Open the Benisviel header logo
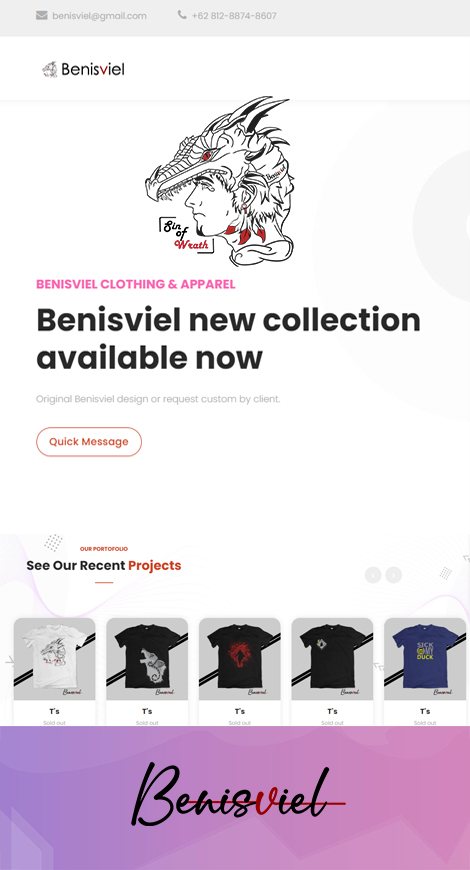Viewport: 470px width, 870px height. coord(83,69)
